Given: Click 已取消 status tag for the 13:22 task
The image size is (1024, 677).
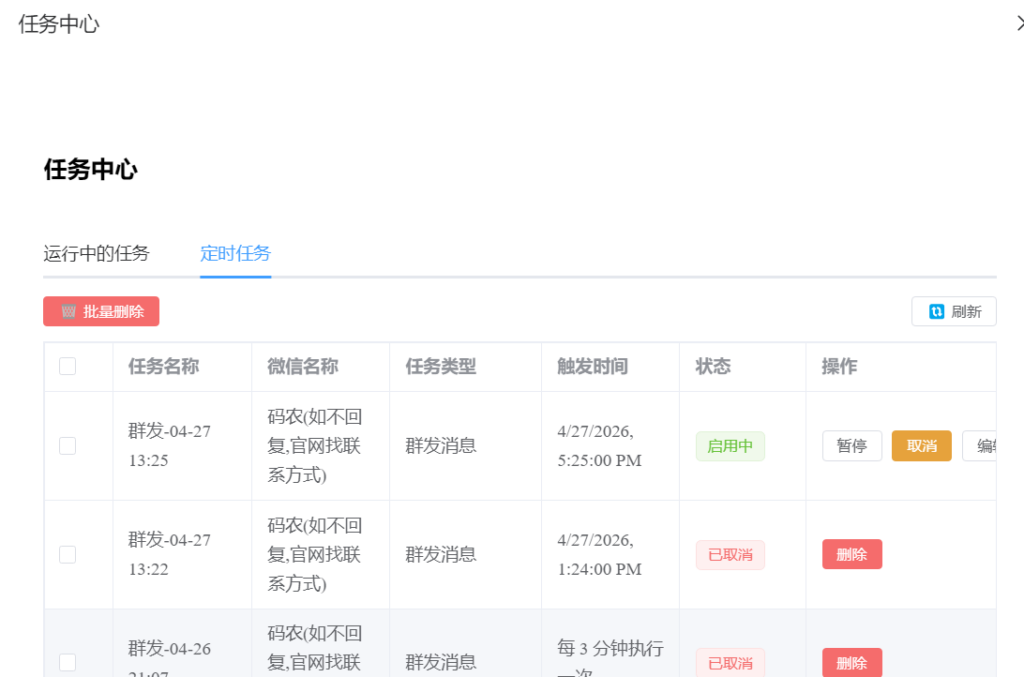Looking at the screenshot, I should click(730, 554).
